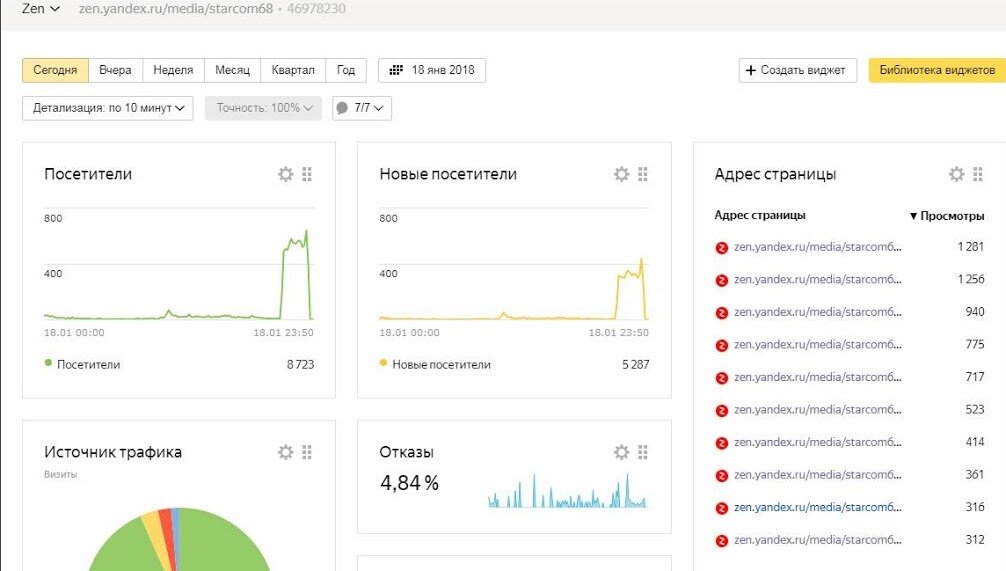The width and height of the screenshot is (1006, 571).
Task: Open page link with 414 views
Action: [x=818, y=443]
